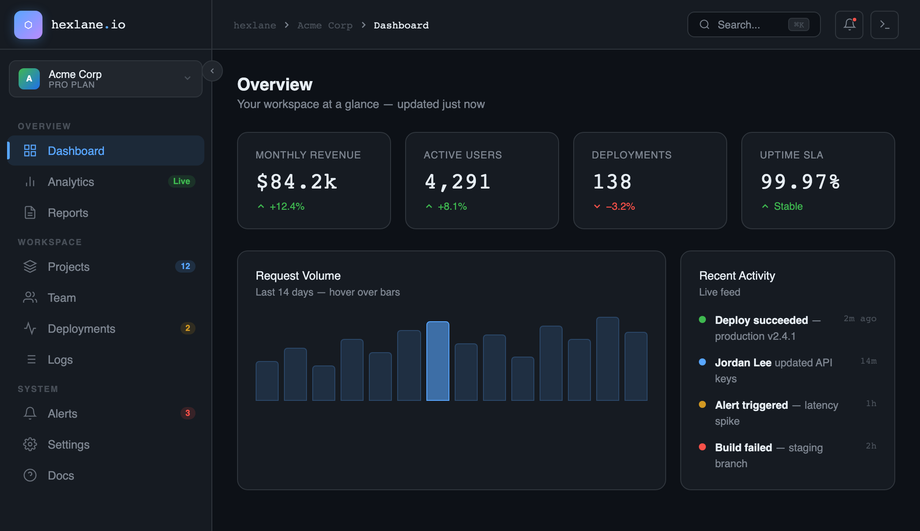Click the Reports document icon
The width and height of the screenshot is (920, 531).
click(30, 212)
